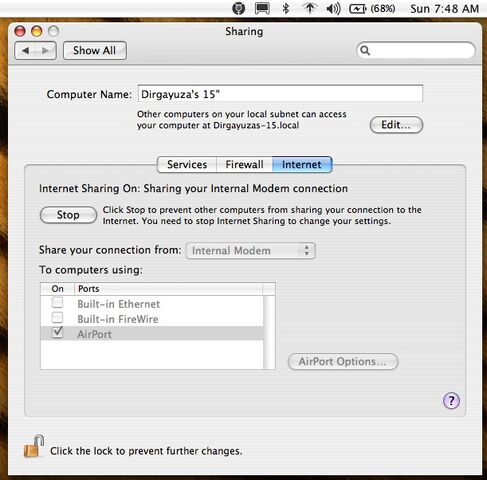Open the Internal Modem connection dropdown

[250, 250]
